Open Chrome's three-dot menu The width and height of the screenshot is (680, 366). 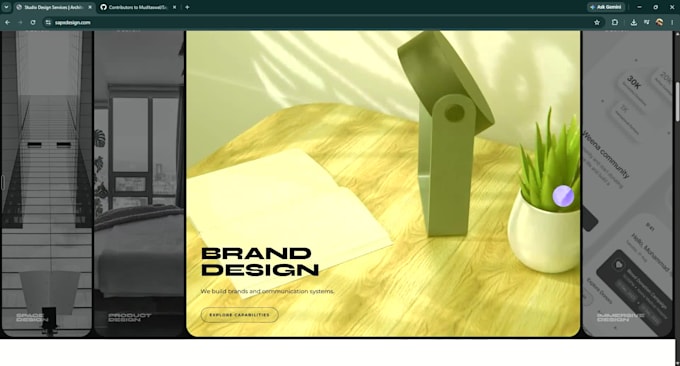coord(673,23)
